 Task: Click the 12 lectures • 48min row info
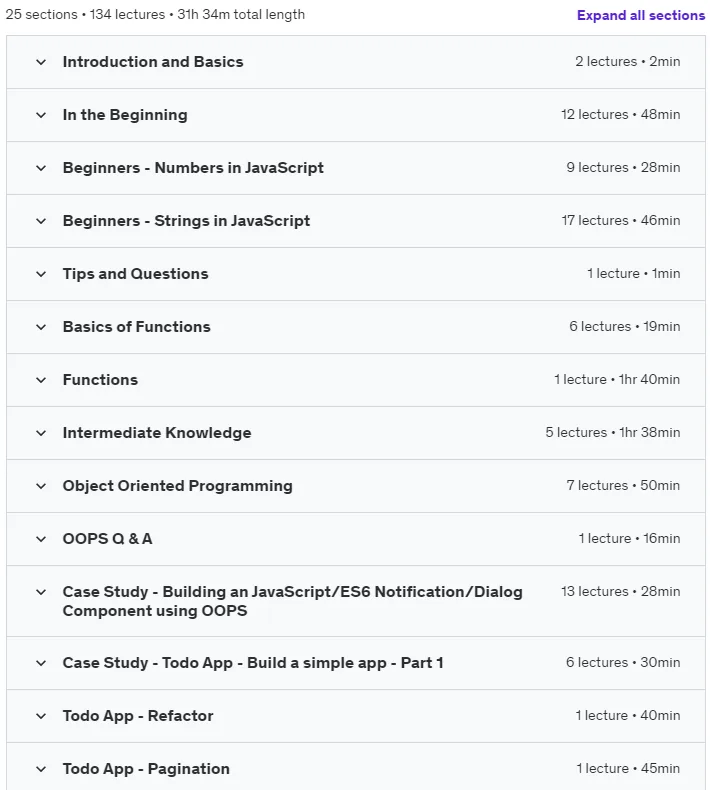point(620,114)
